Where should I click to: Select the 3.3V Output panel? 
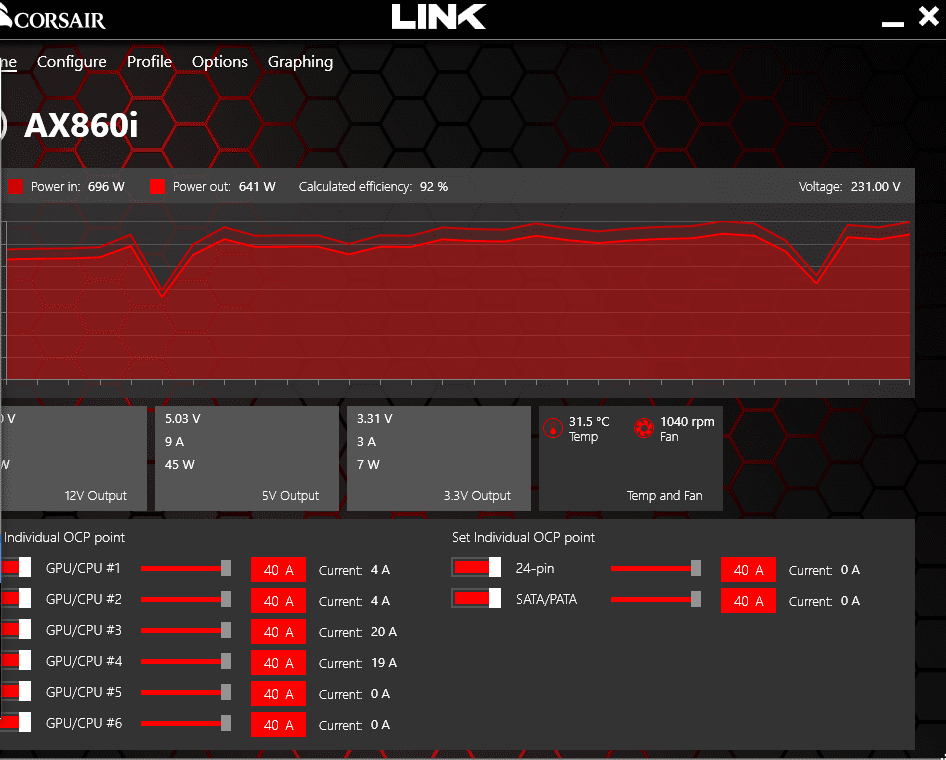coord(439,458)
